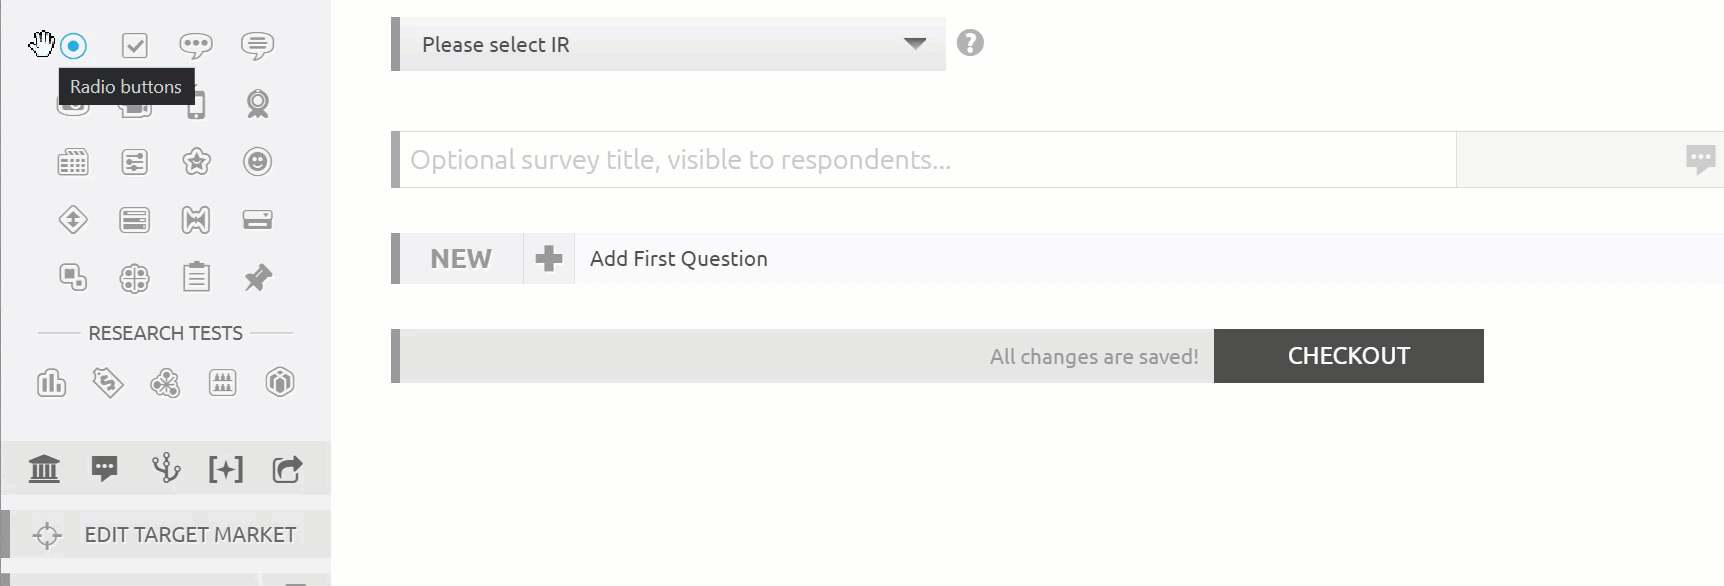The width and height of the screenshot is (1724, 586).
Task: Select the grid matrix question icon
Action: point(73,162)
